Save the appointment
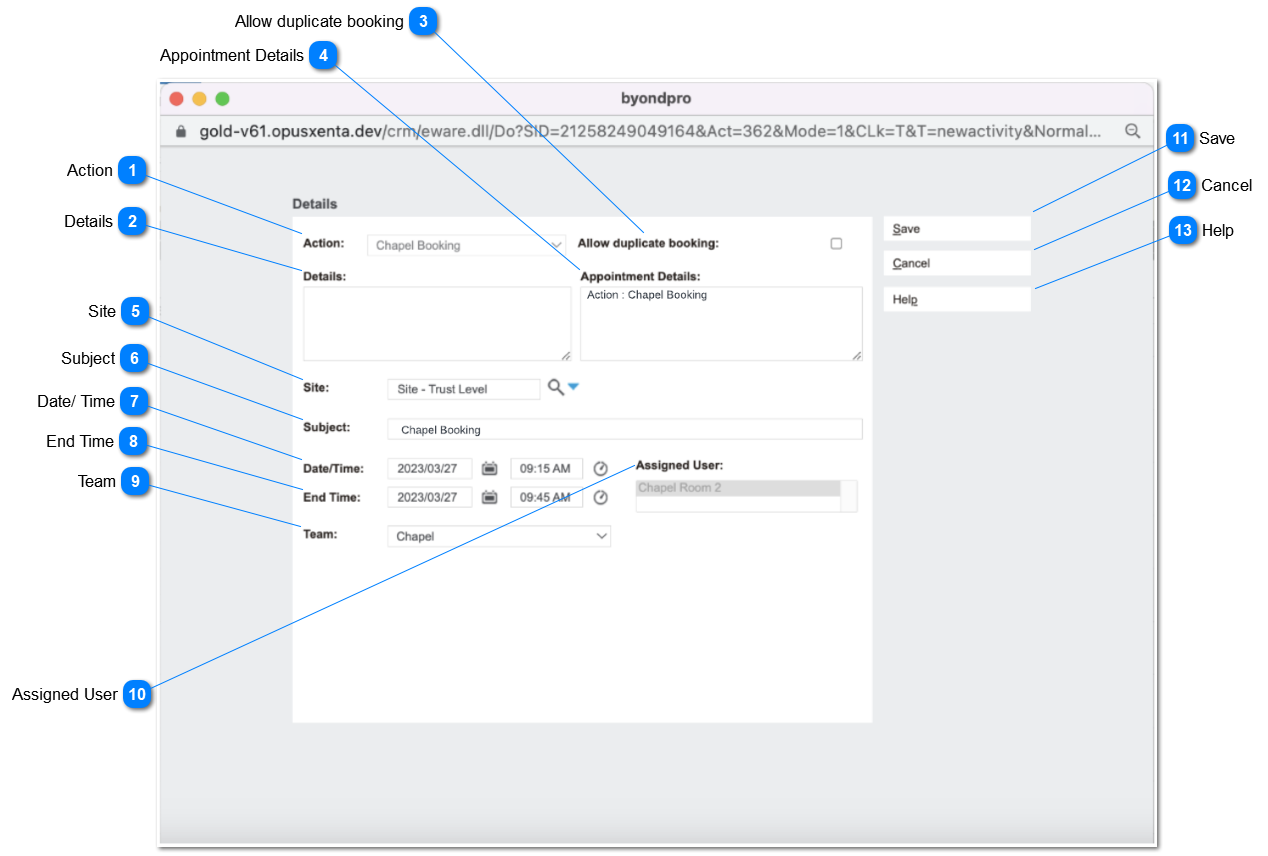 point(957,229)
